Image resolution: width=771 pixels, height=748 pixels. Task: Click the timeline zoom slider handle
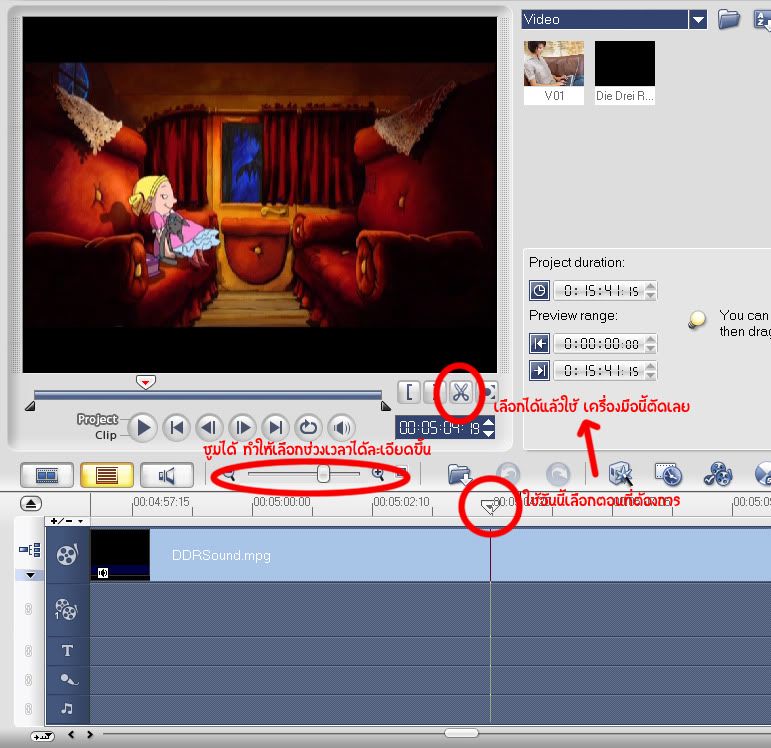[323, 474]
